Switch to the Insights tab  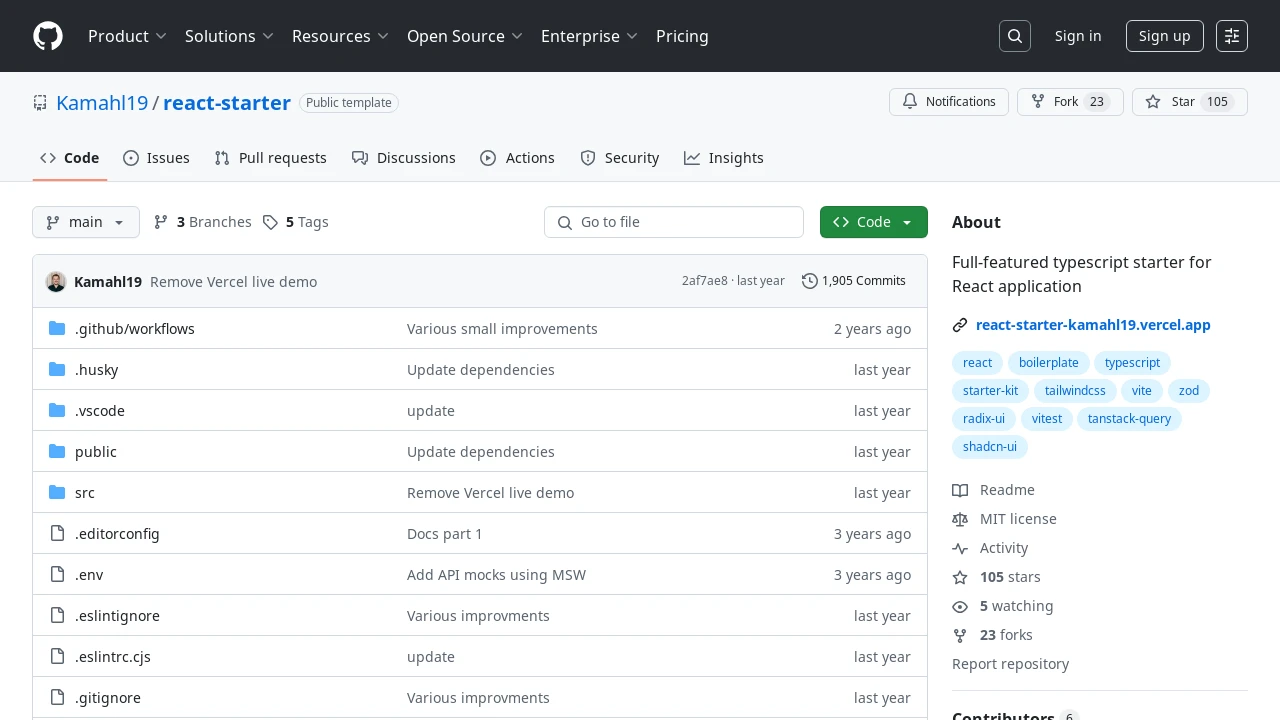point(724,158)
